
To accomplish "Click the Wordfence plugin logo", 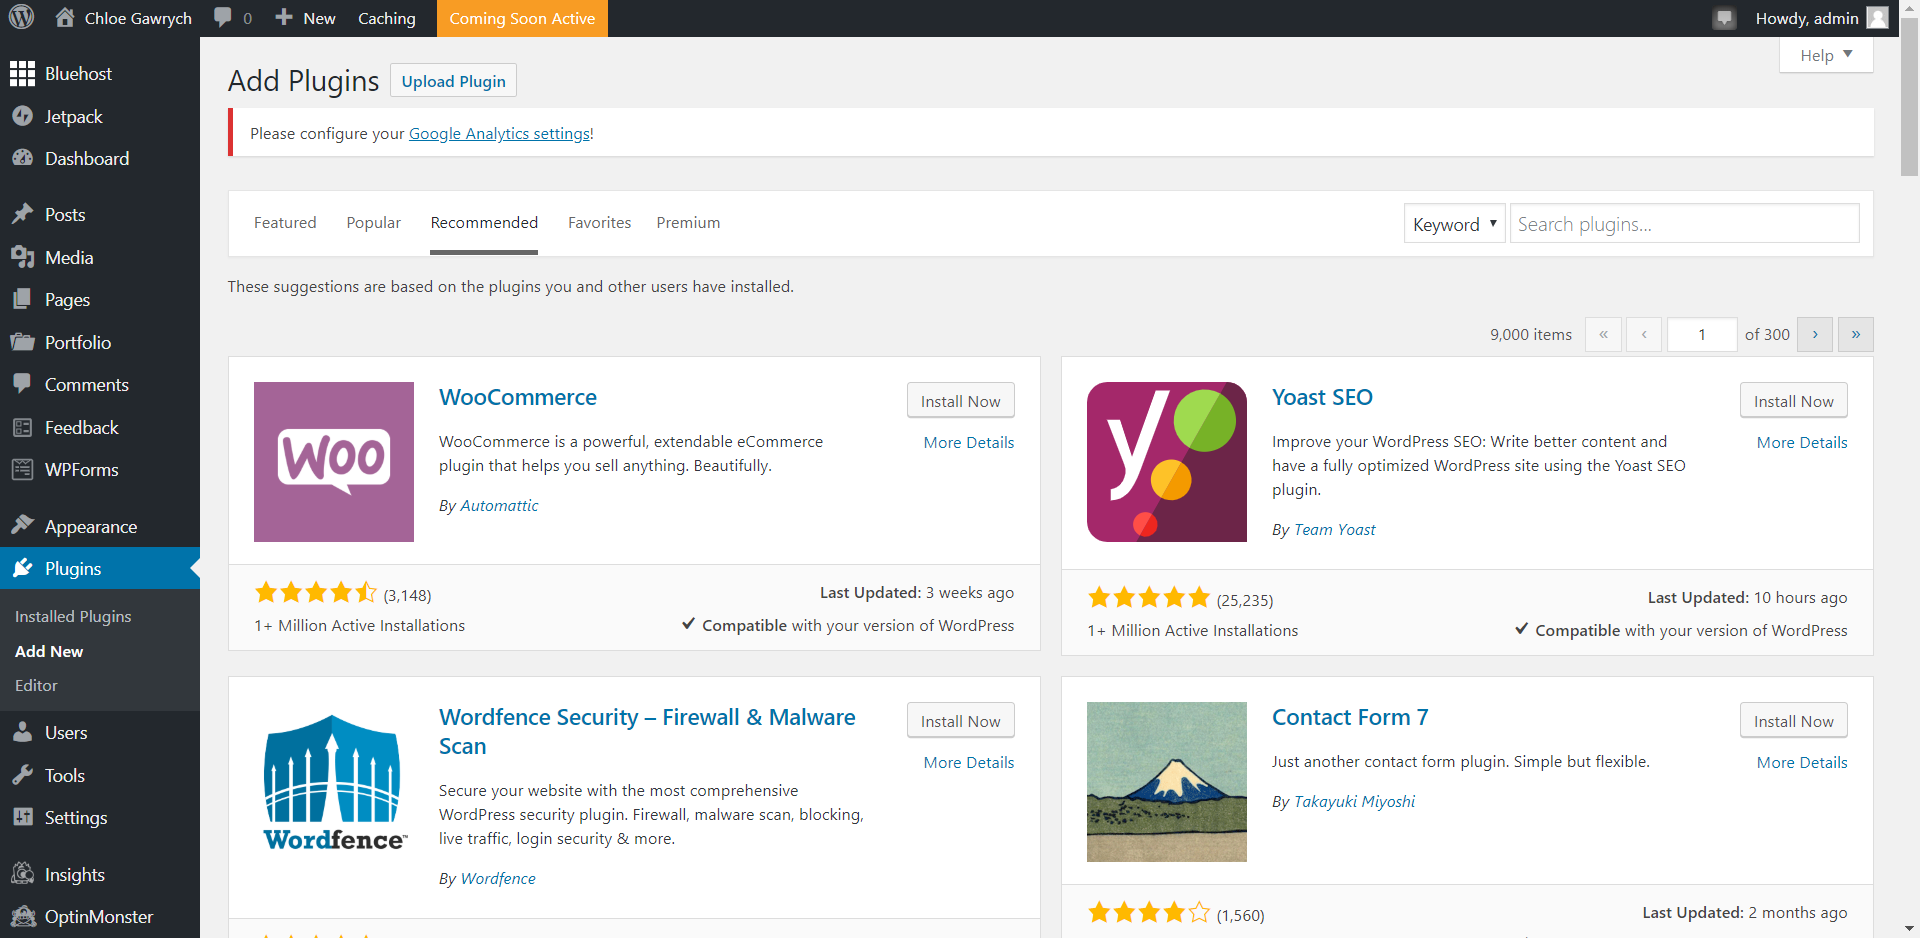I will [334, 782].
